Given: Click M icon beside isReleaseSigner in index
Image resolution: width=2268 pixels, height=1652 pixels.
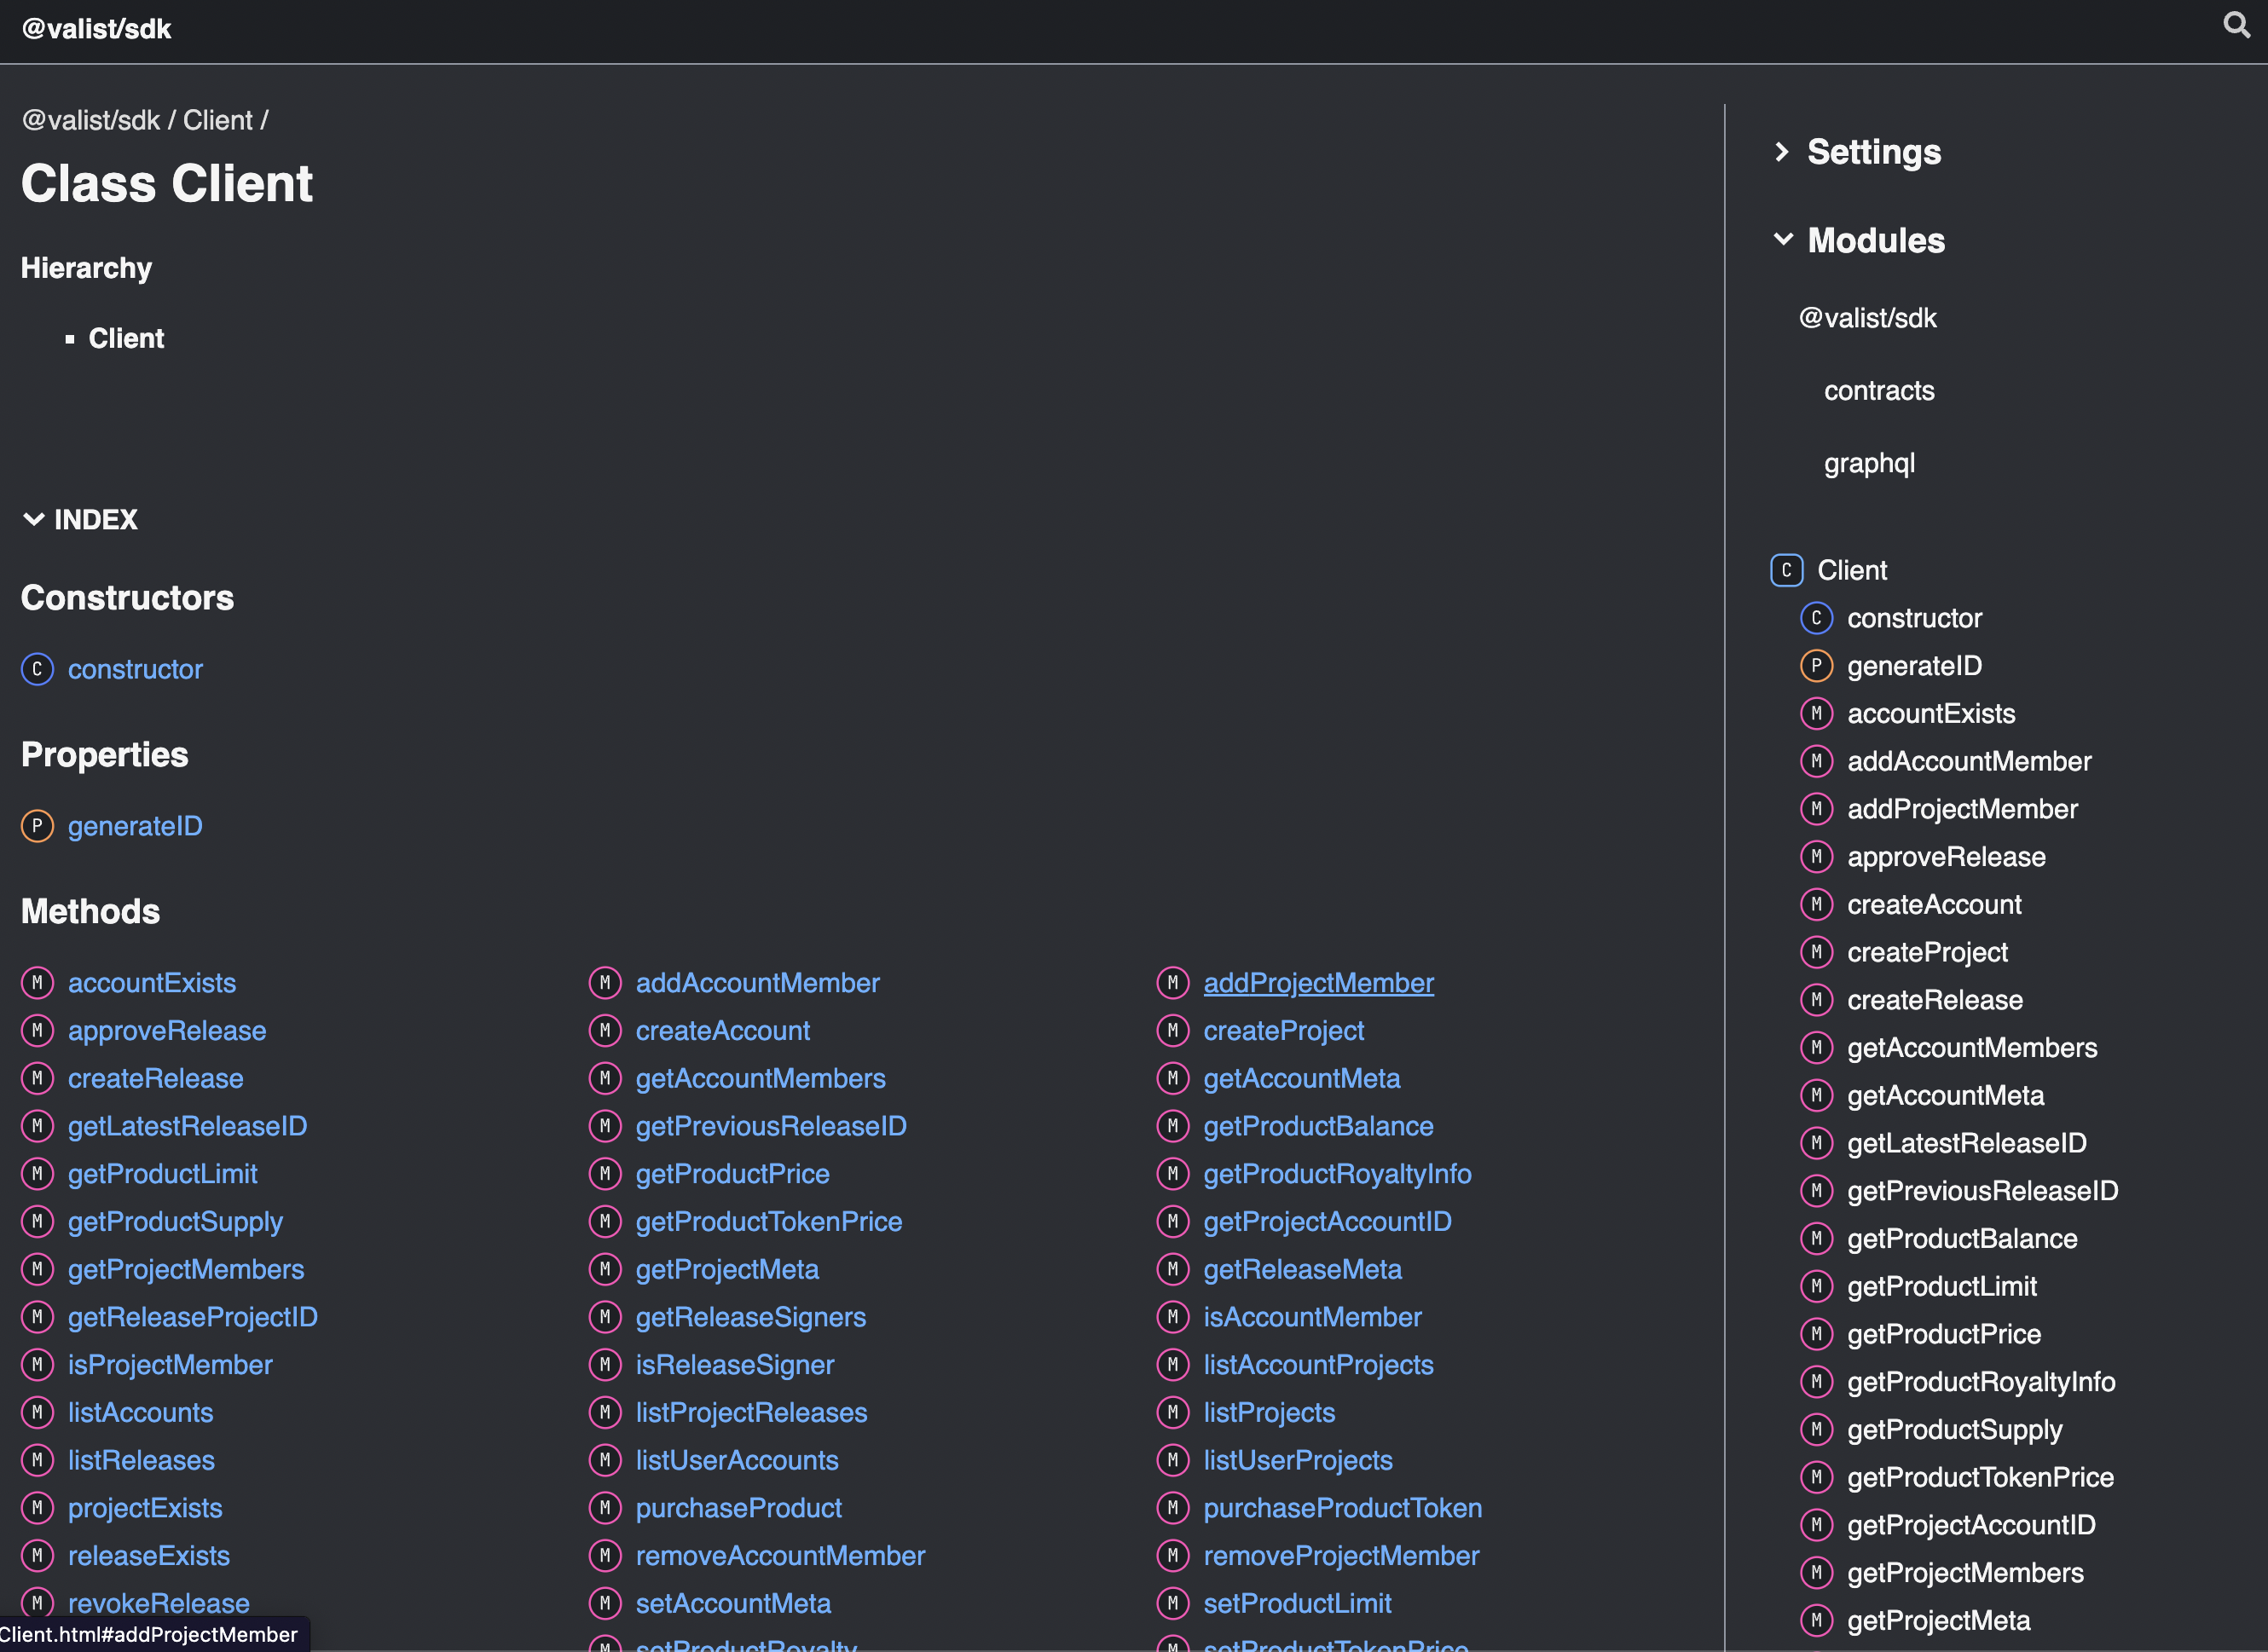Looking at the screenshot, I should pos(605,1365).
